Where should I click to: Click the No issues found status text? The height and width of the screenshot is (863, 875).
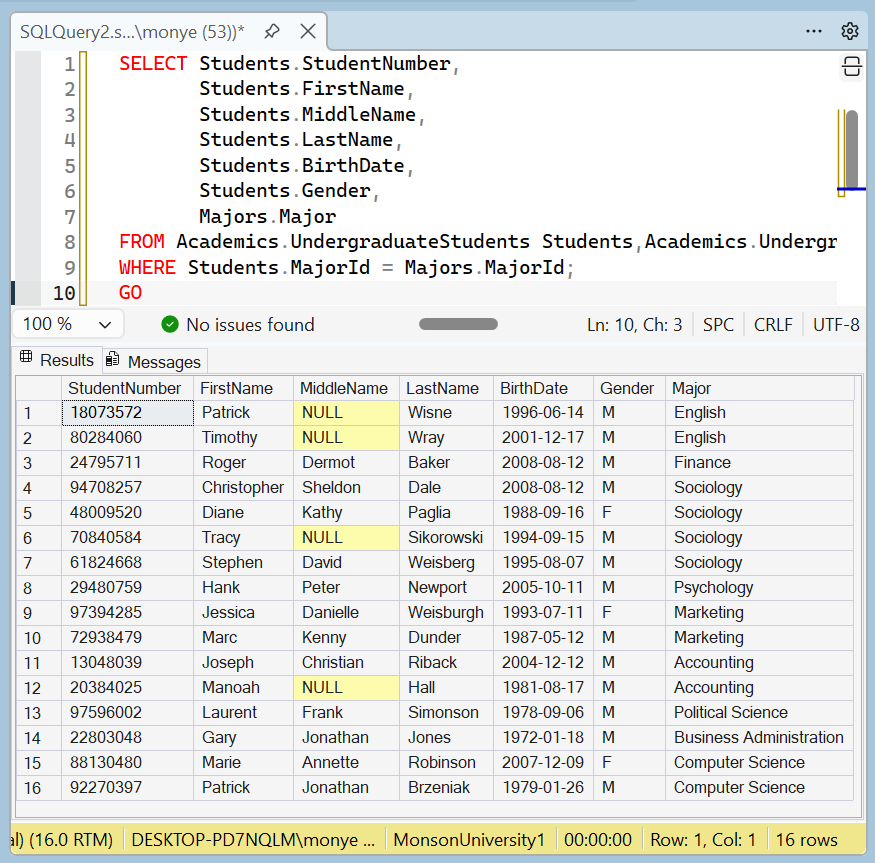point(250,325)
